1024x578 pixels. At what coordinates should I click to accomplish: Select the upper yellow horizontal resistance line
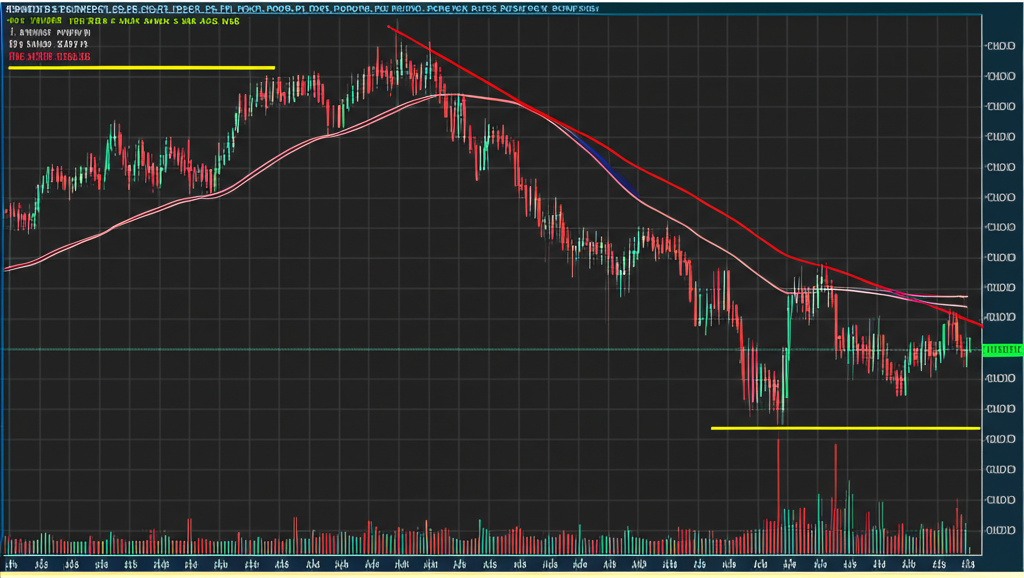tap(140, 68)
